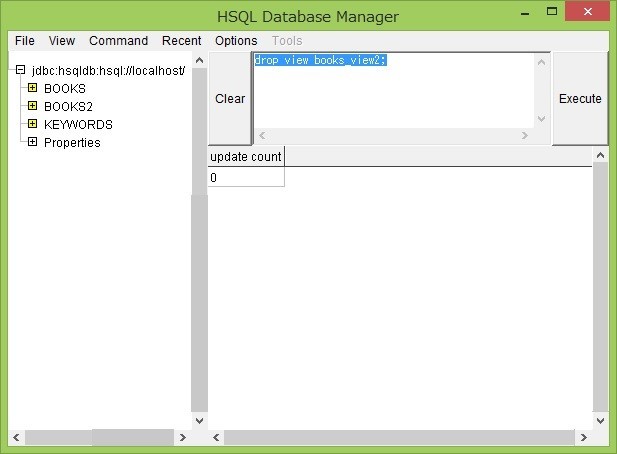Open the Recent menu
The height and width of the screenshot is (454, 617).
point(181,41)
